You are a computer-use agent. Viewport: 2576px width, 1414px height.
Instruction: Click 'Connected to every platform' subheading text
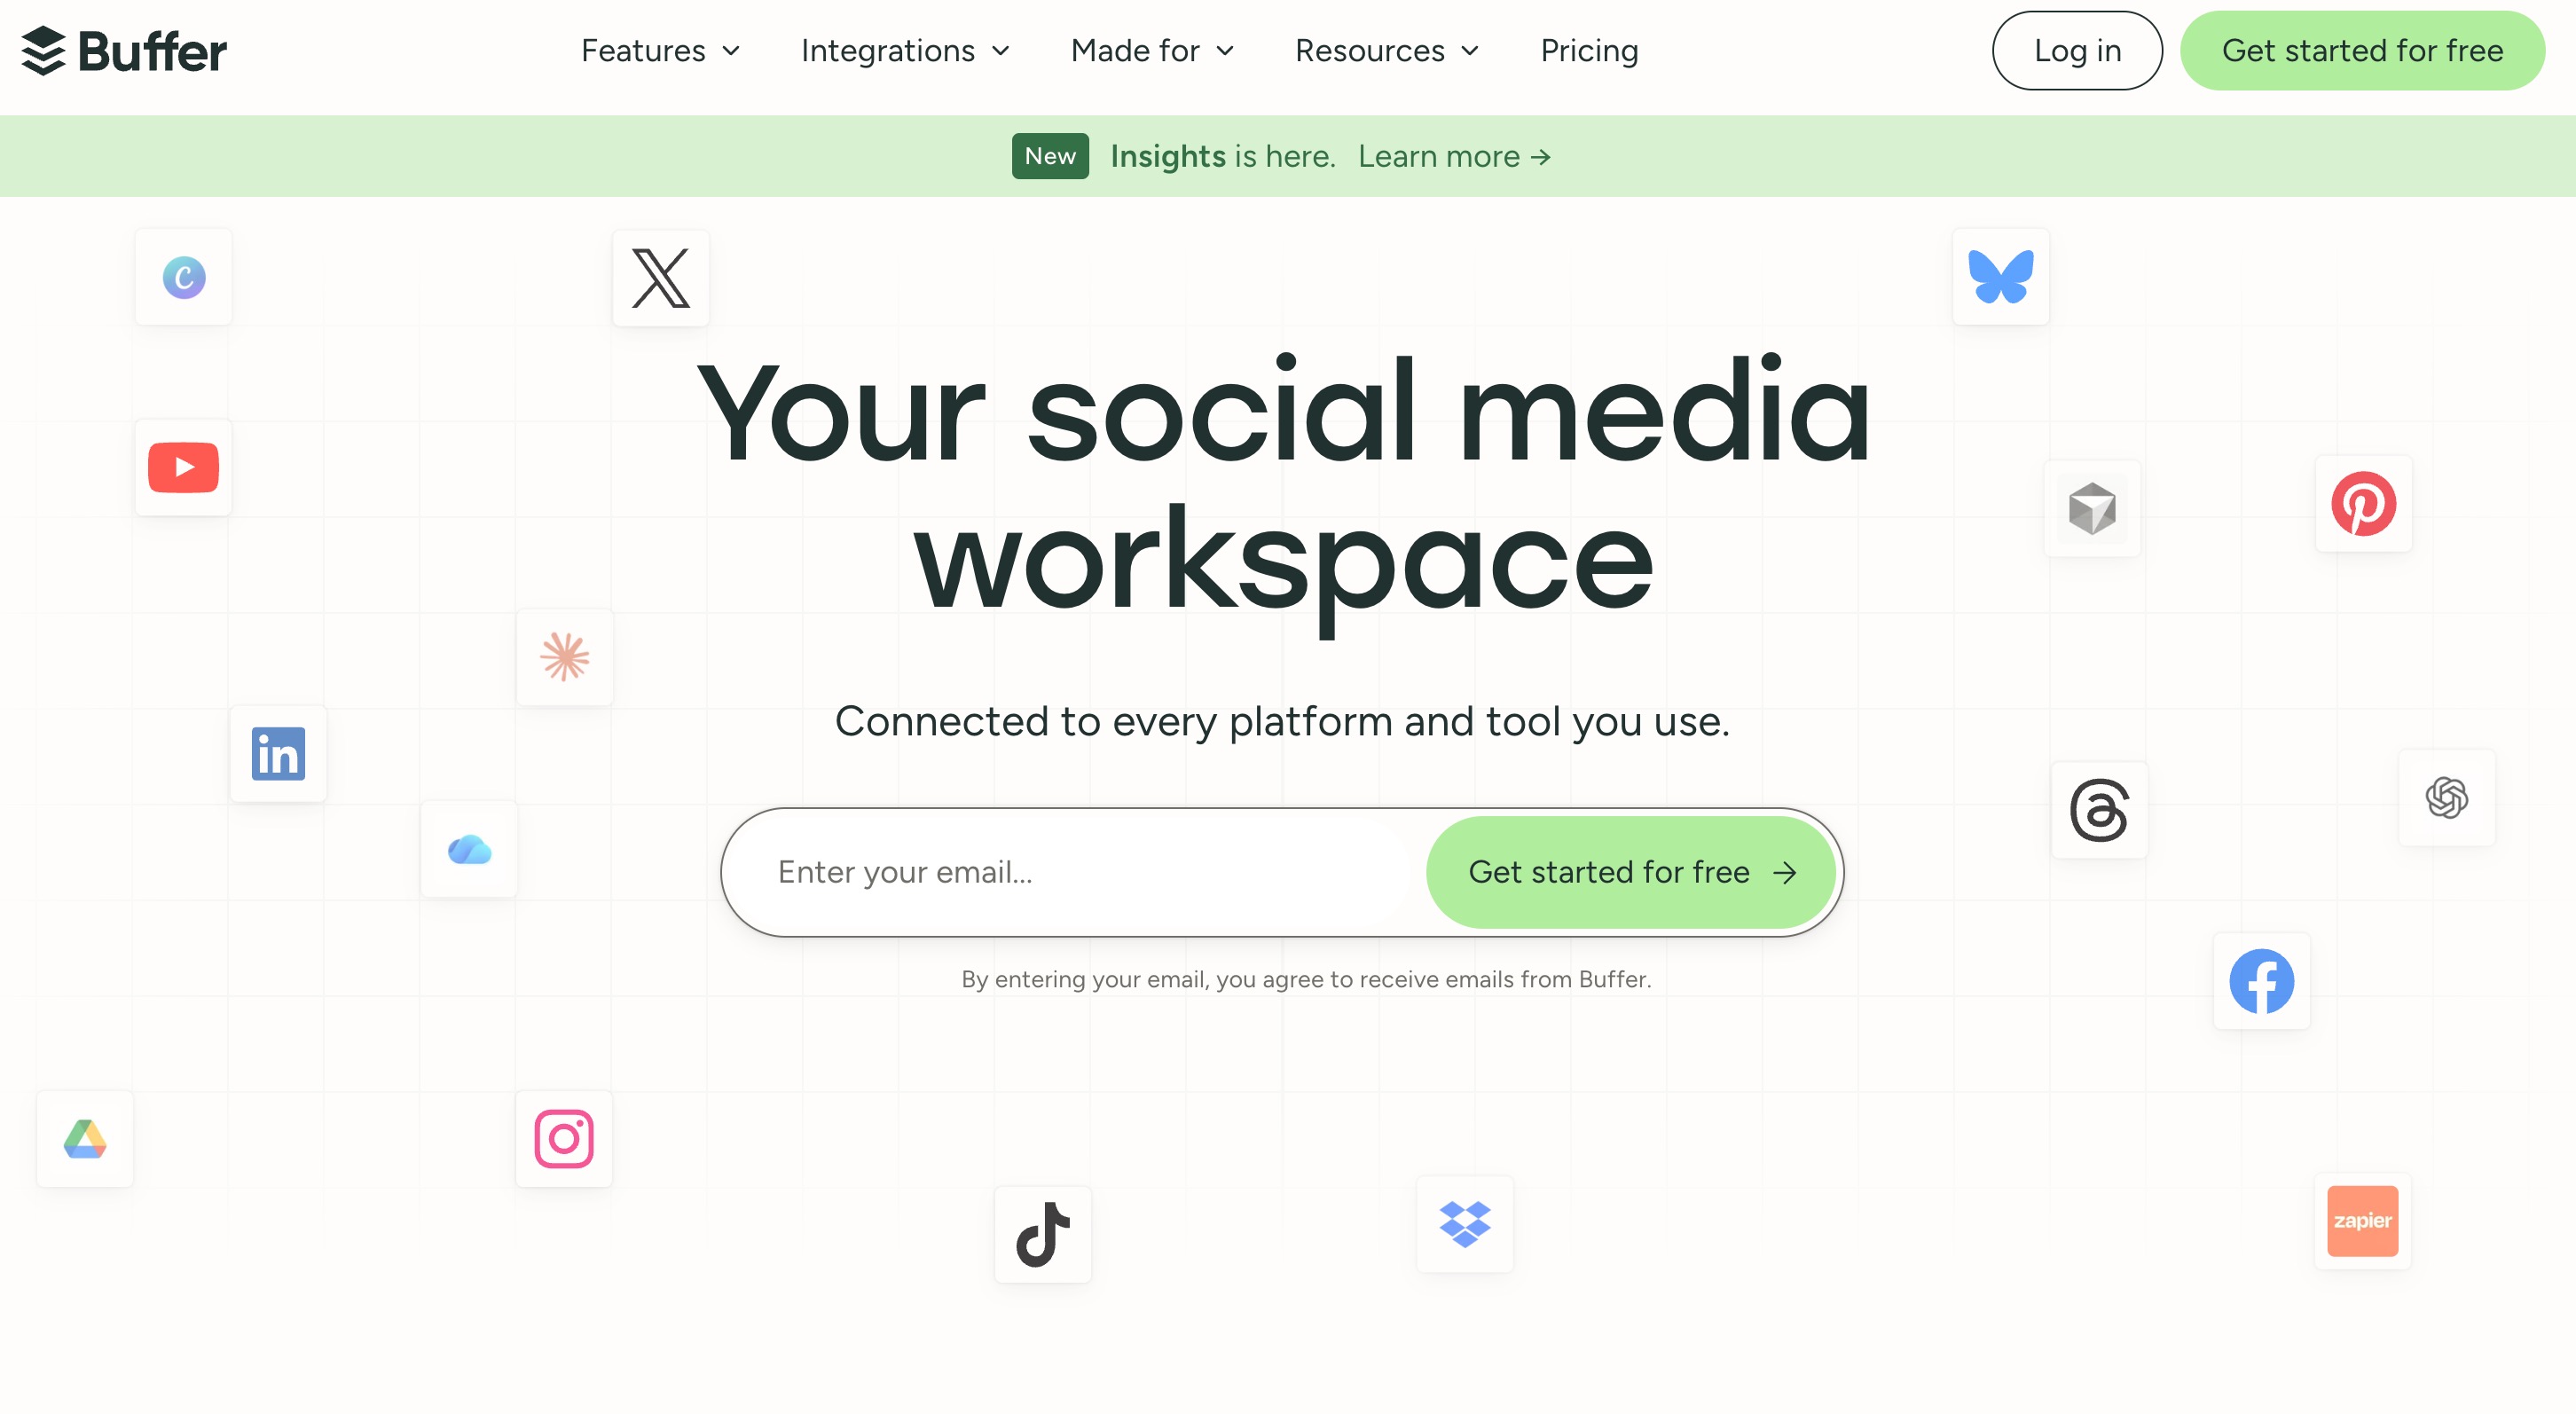[1282, 721]
